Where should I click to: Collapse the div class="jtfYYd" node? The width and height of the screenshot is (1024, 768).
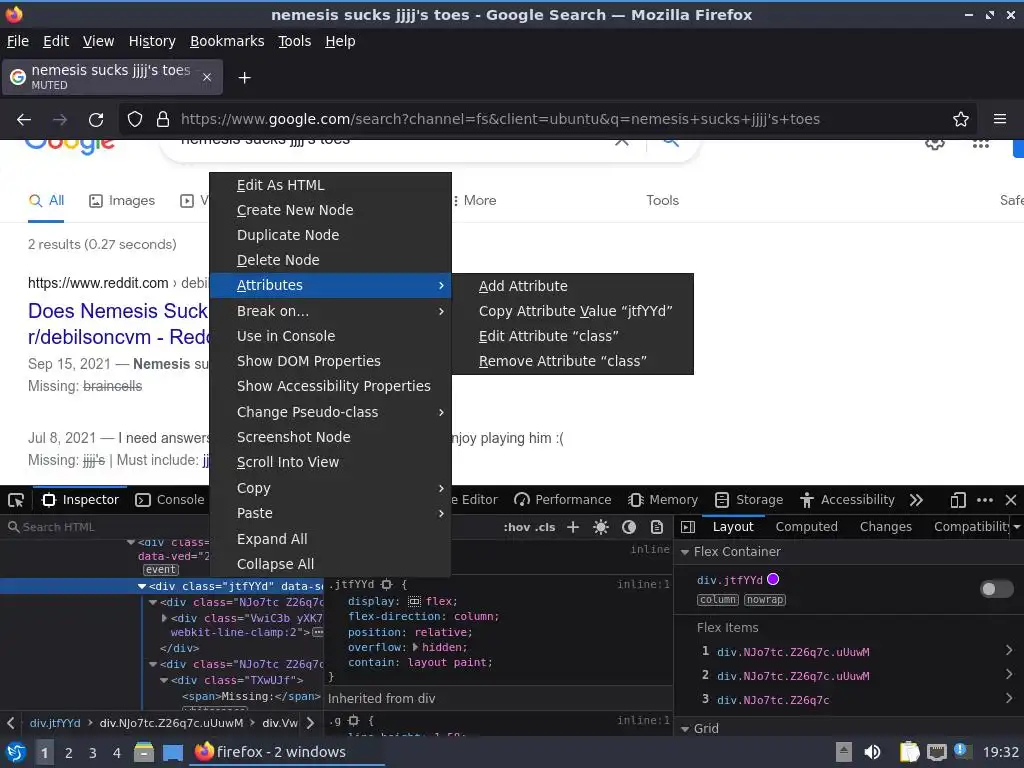142,586
